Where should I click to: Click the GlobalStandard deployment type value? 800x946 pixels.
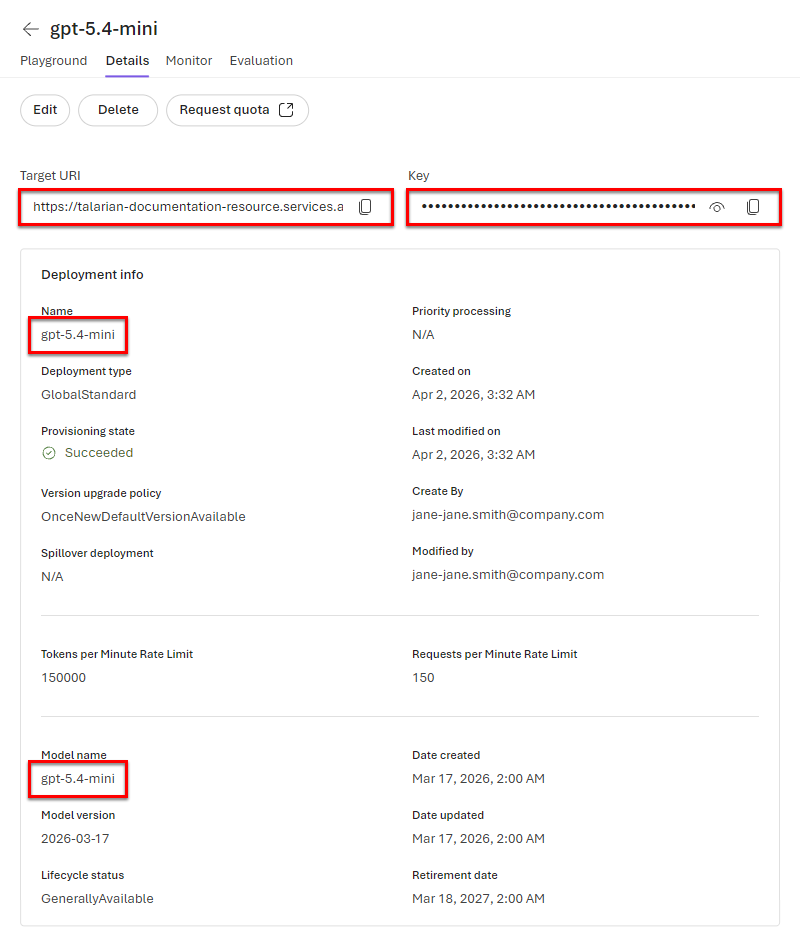[89, 395]
